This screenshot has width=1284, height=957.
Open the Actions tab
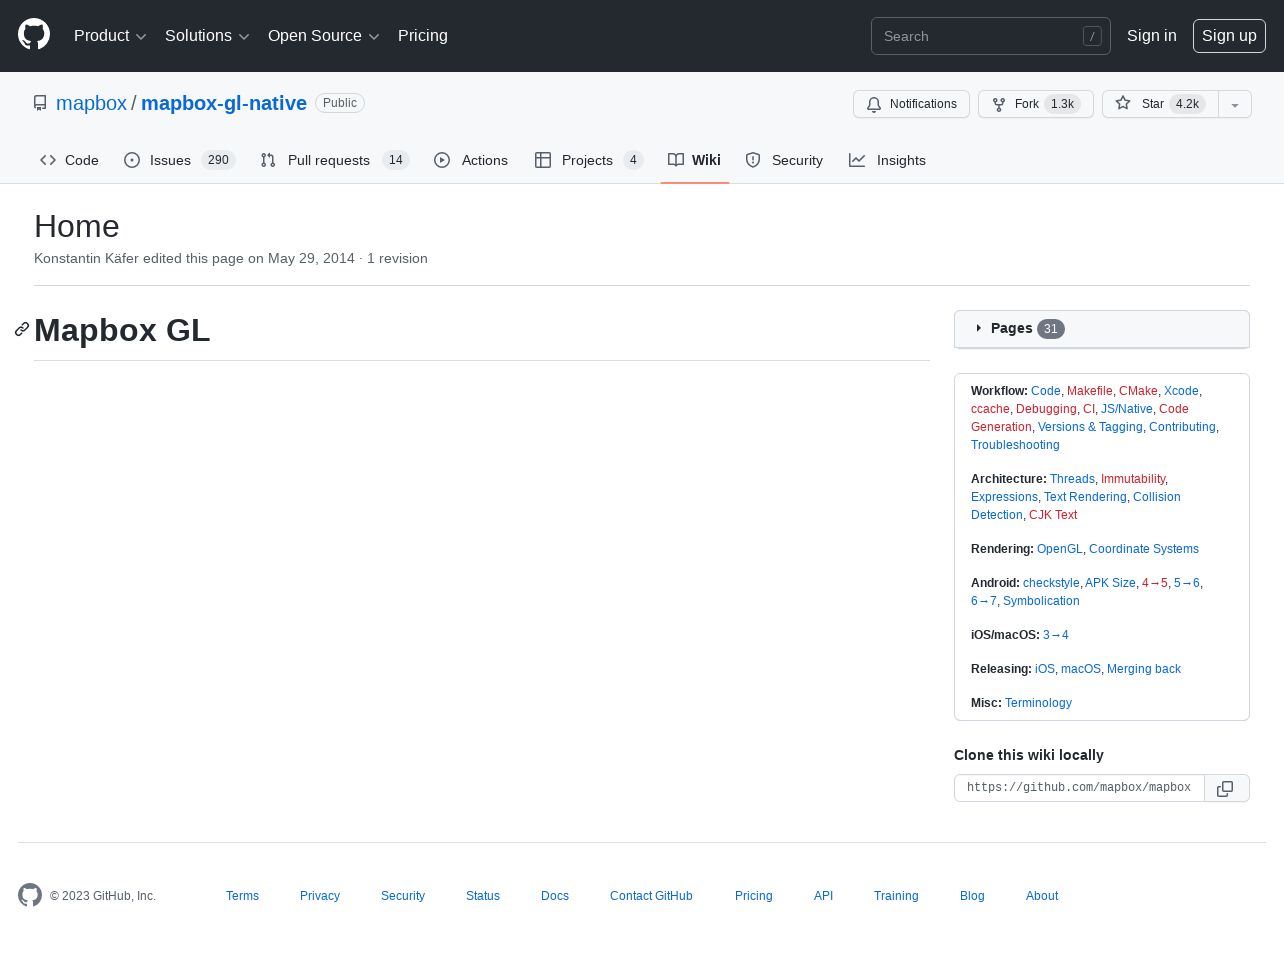471,160
